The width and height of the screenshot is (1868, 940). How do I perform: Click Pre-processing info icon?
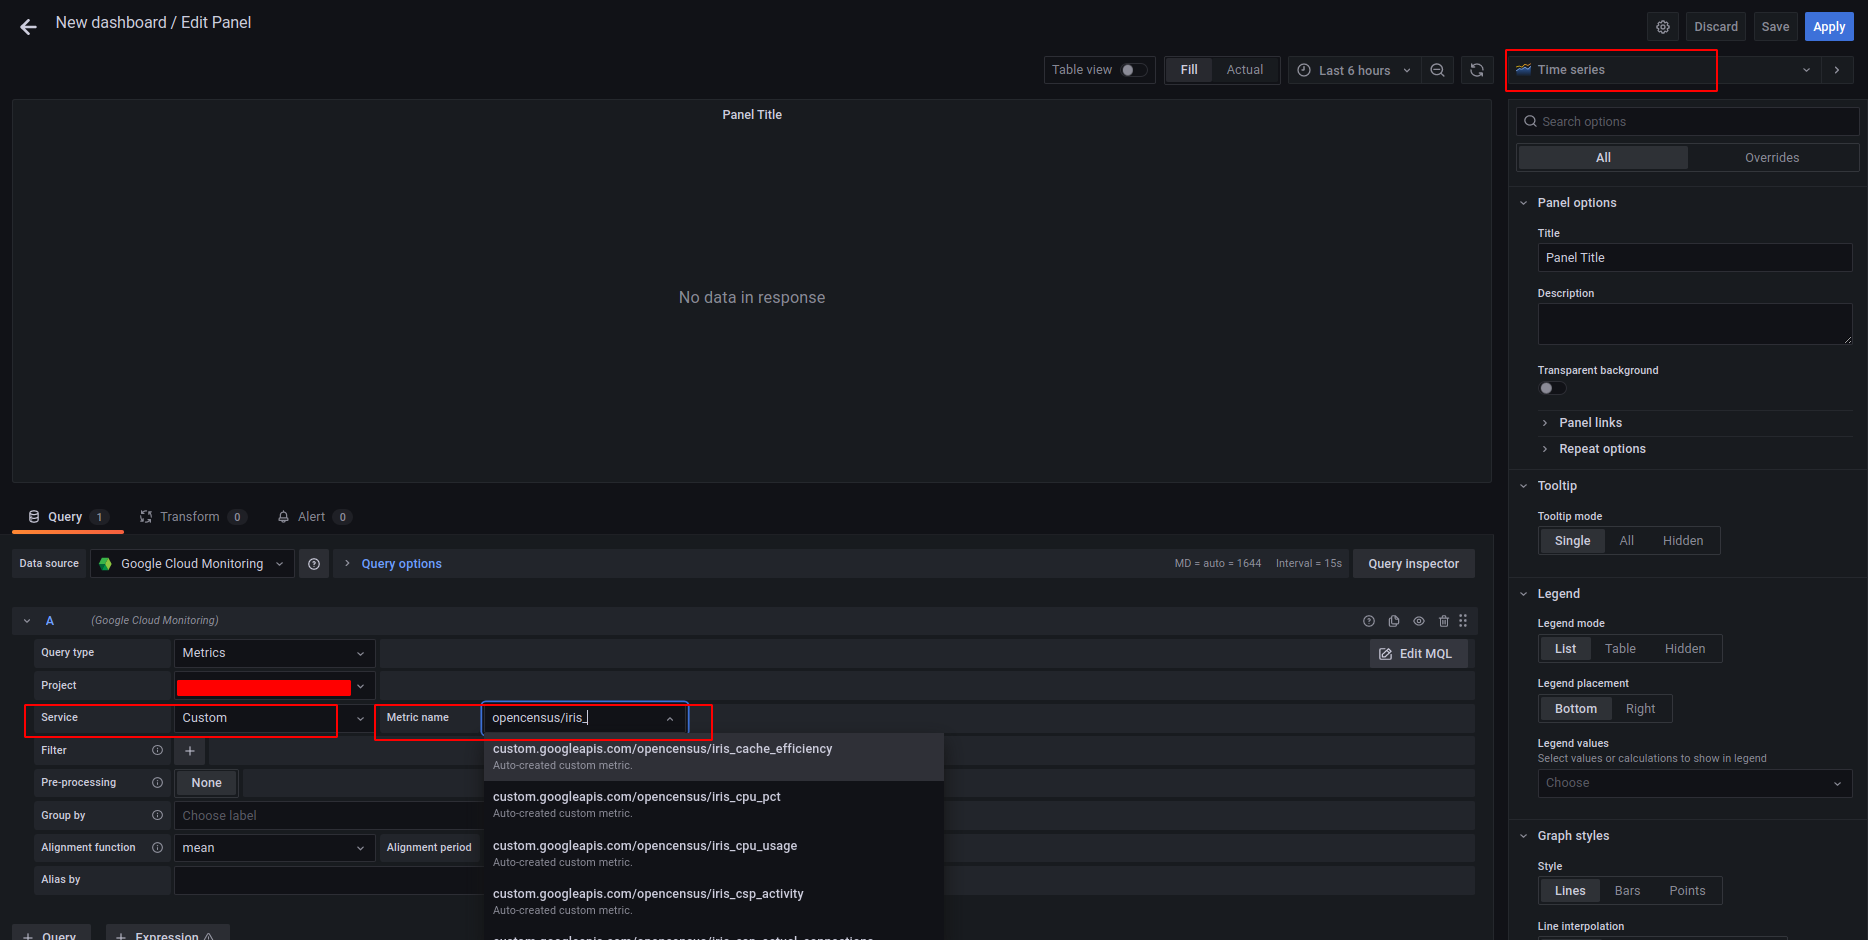[157, 783]
